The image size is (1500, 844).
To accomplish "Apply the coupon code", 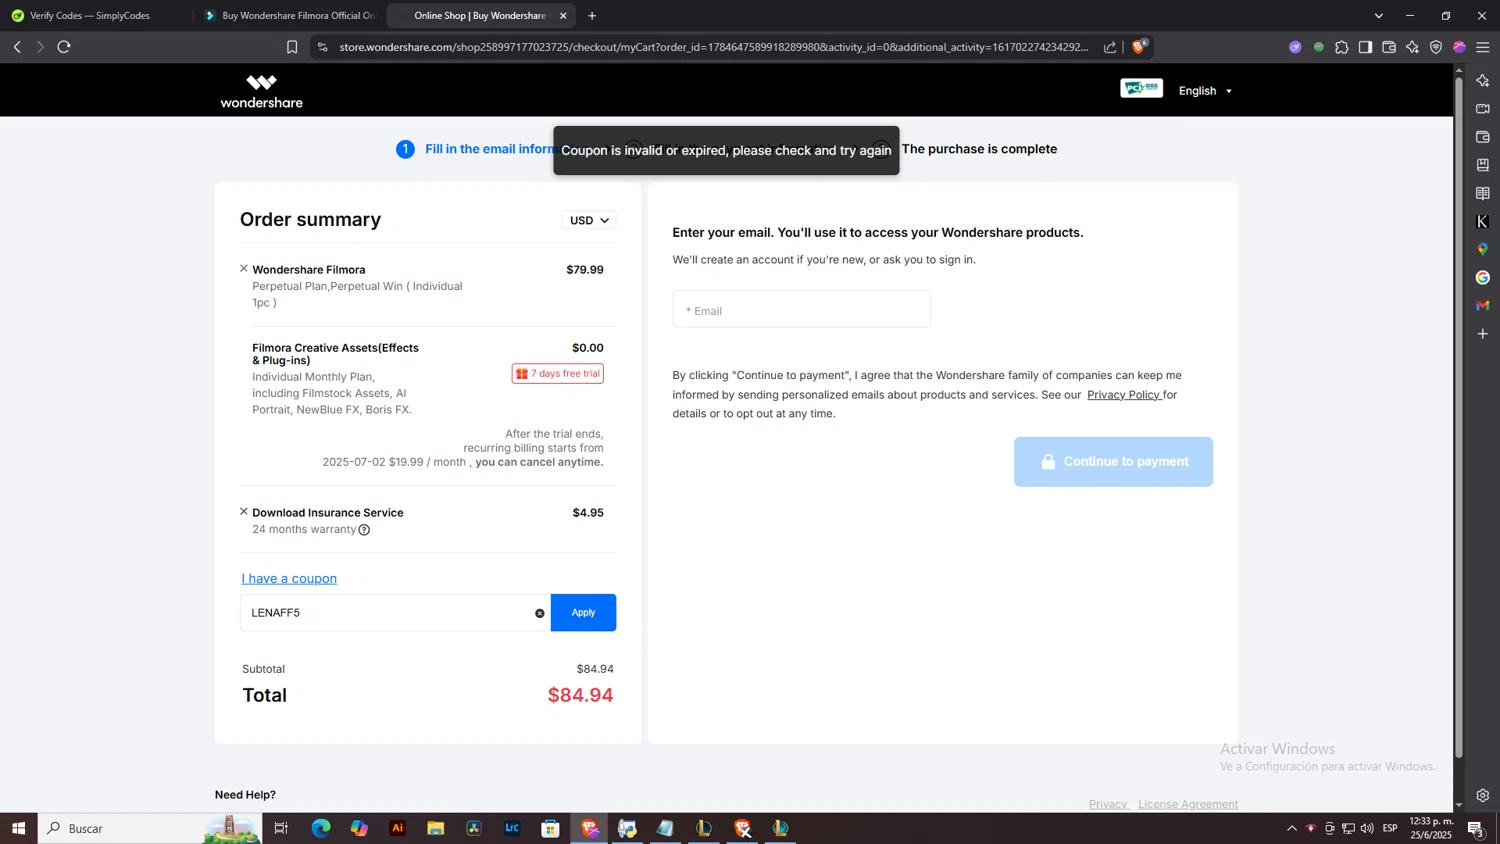I will (583, 612).
